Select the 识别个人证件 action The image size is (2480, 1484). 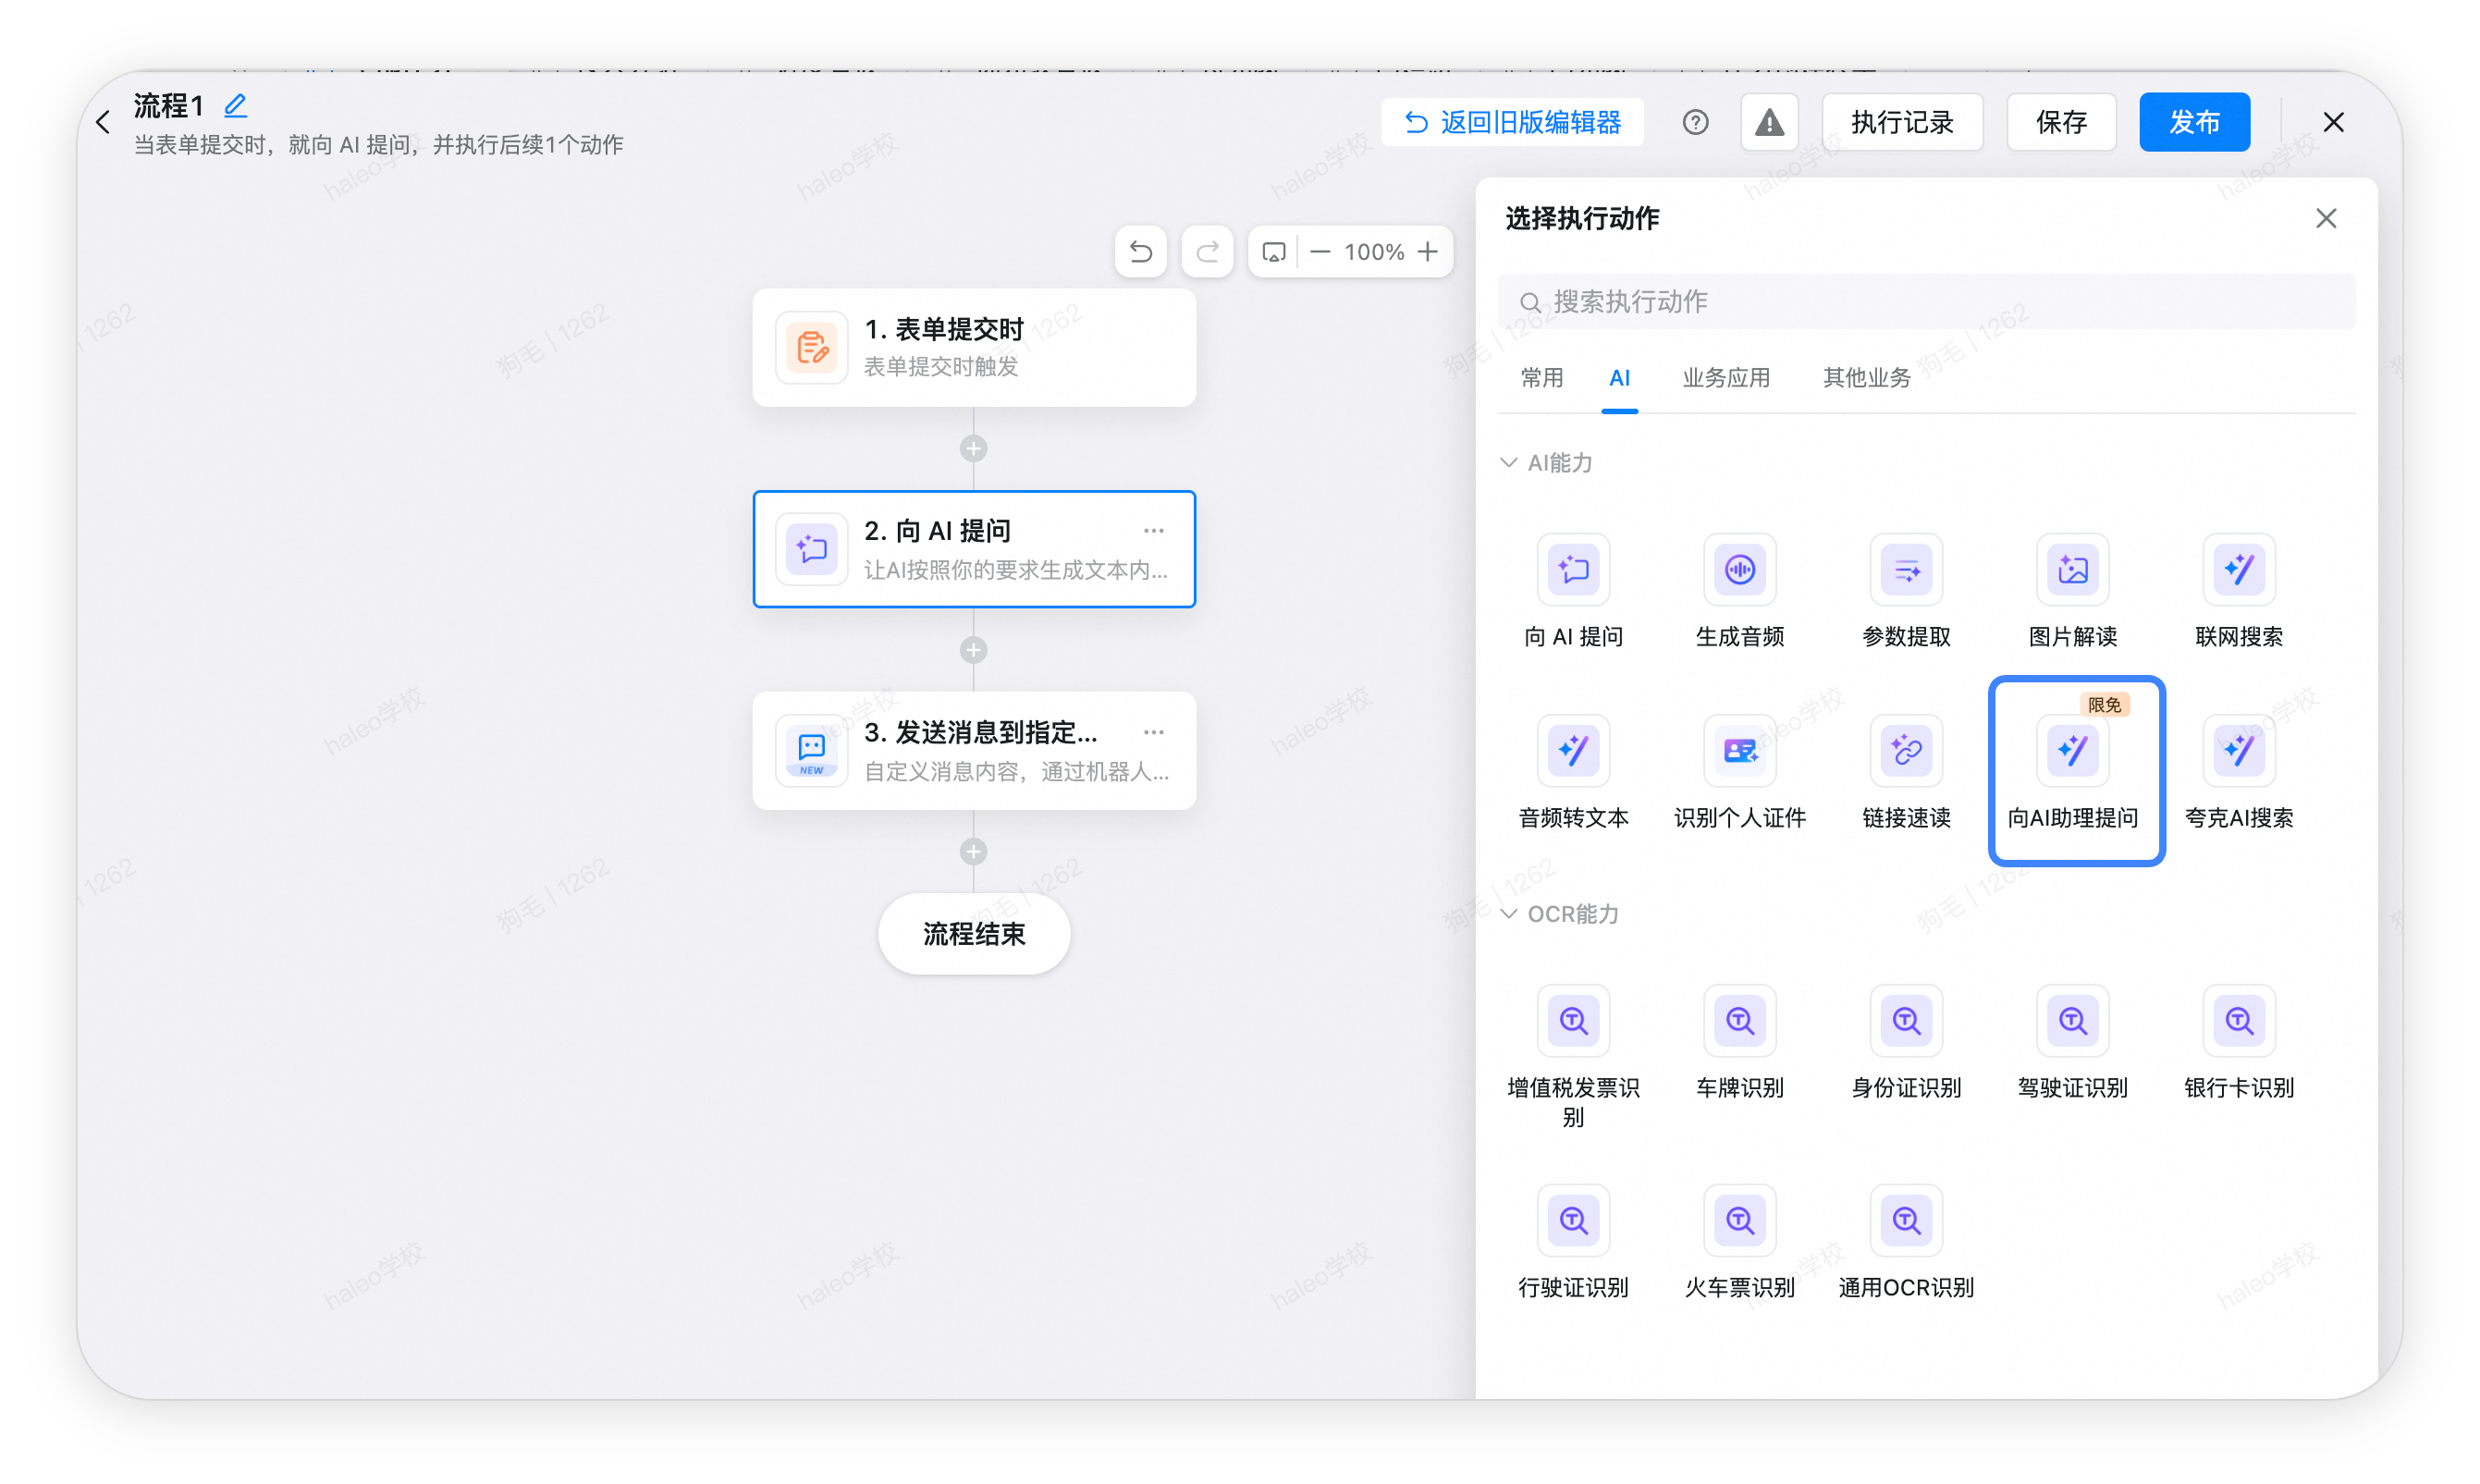[x=1739, y=772]
